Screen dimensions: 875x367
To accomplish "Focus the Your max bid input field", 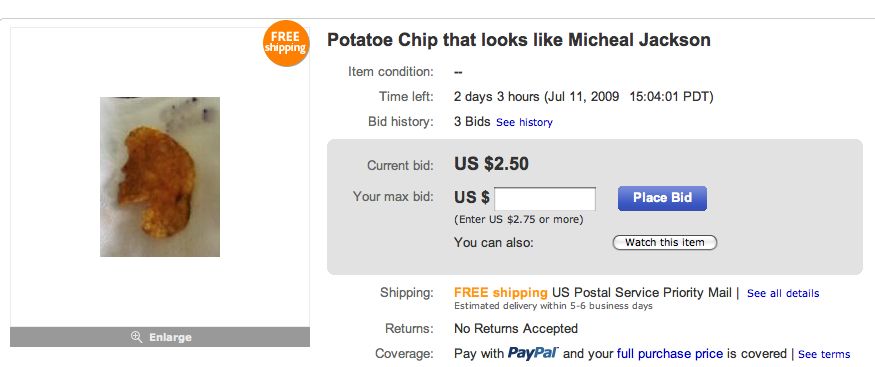I will coord(545,198).
